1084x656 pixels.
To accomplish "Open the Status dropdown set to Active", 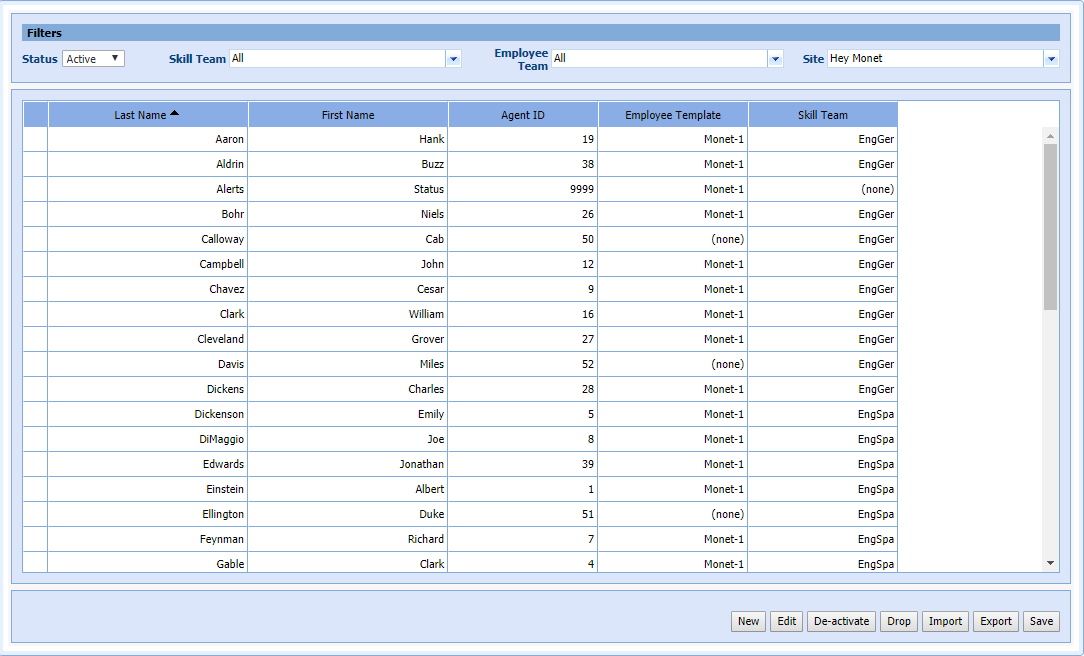I will [93, 59].
